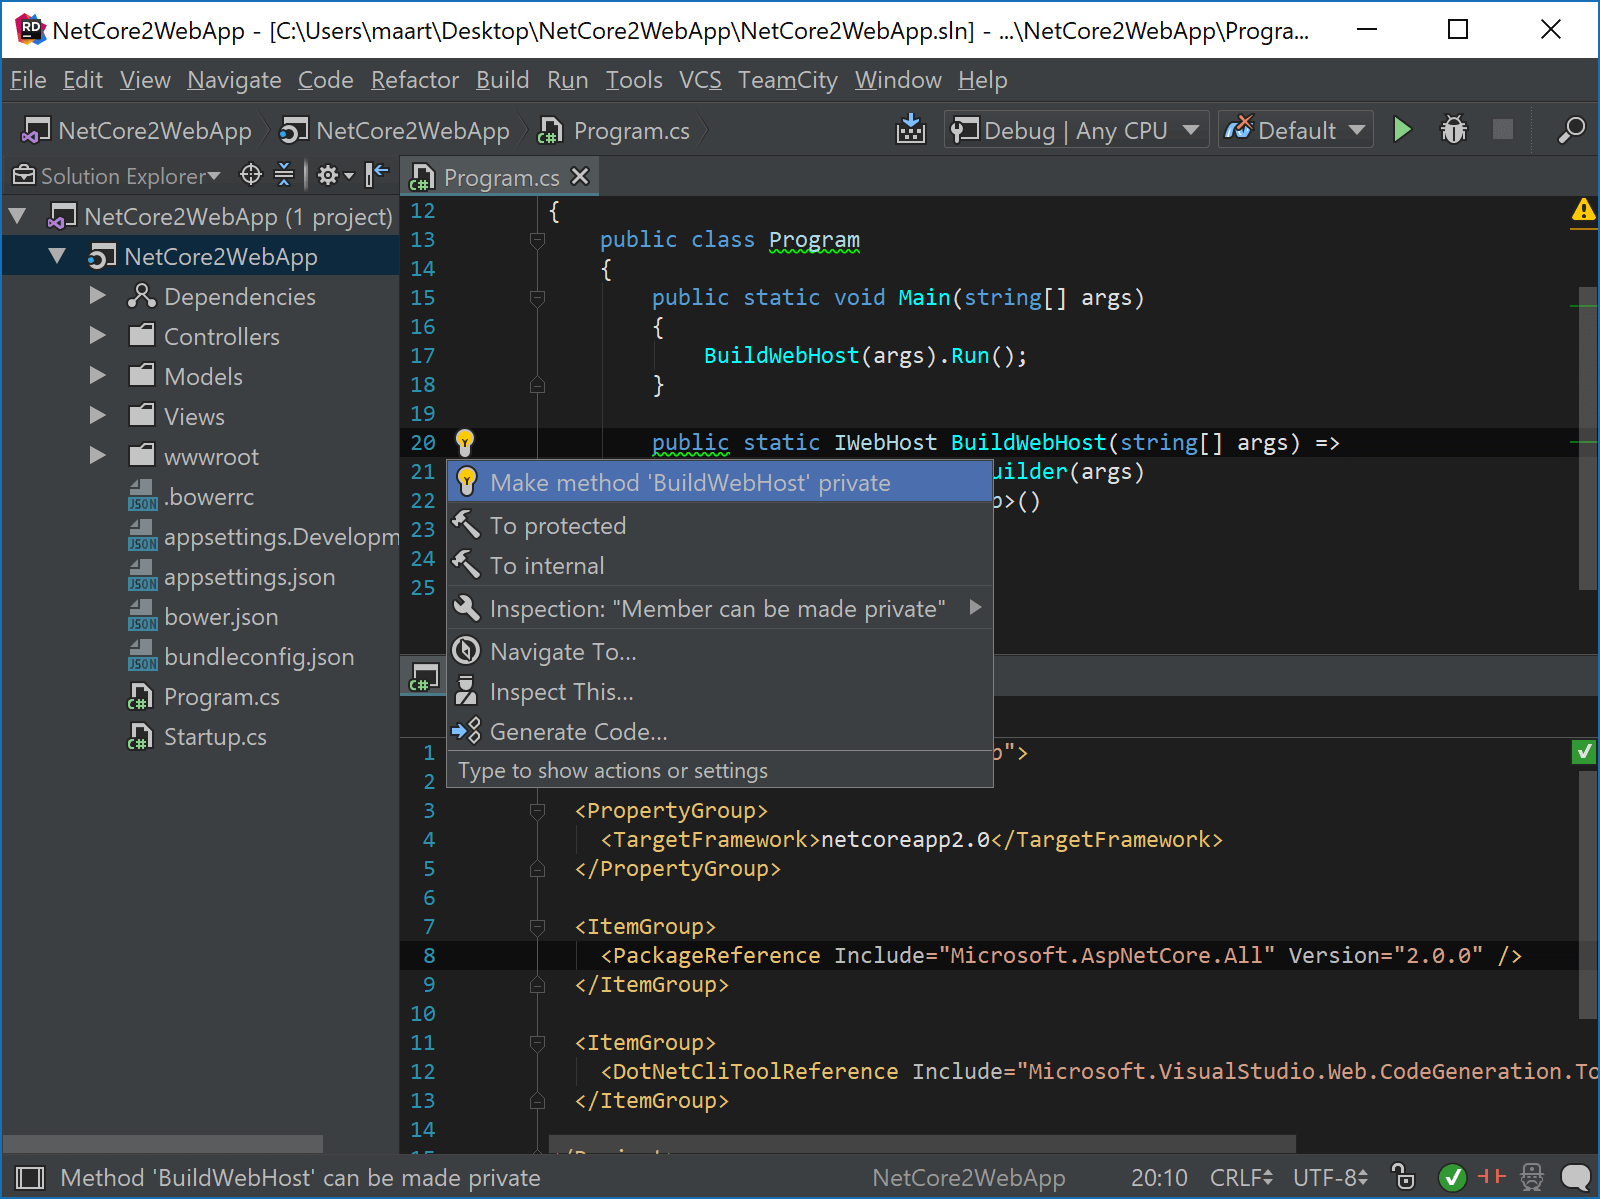Open the Default run configuration dropdown

(1295, 130)
